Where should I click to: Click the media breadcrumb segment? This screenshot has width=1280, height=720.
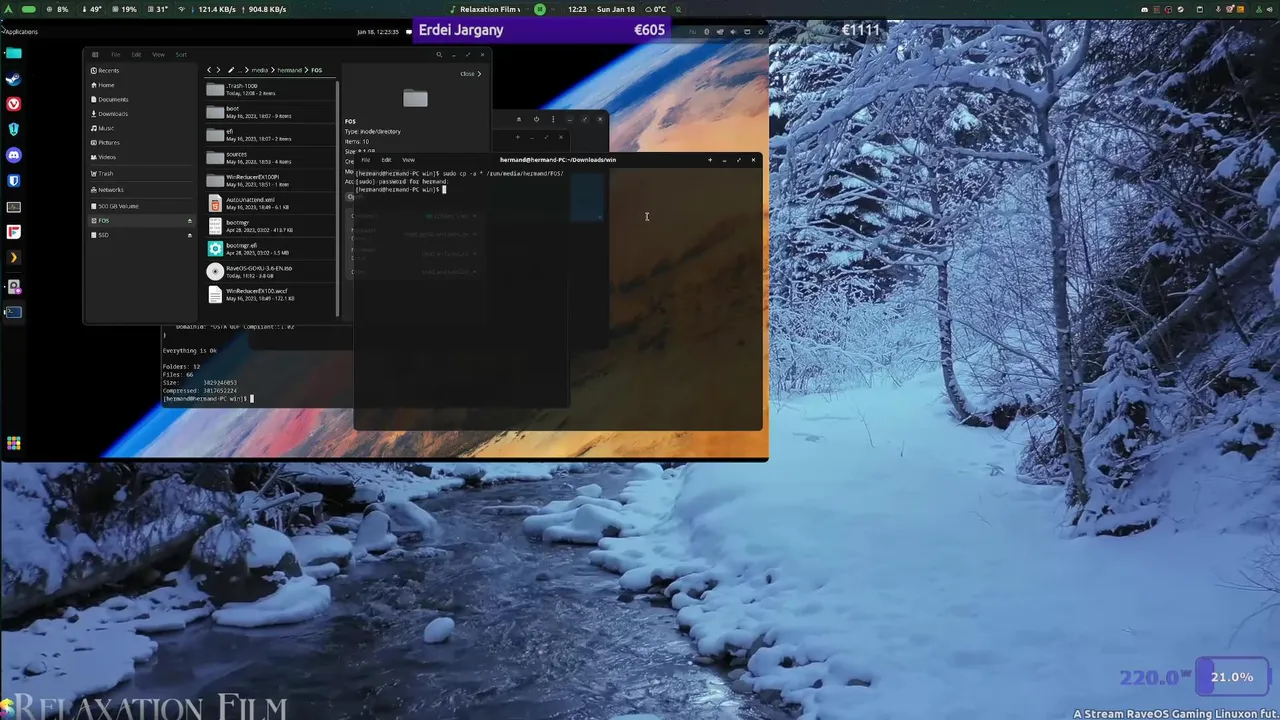(x=260, y=70)
